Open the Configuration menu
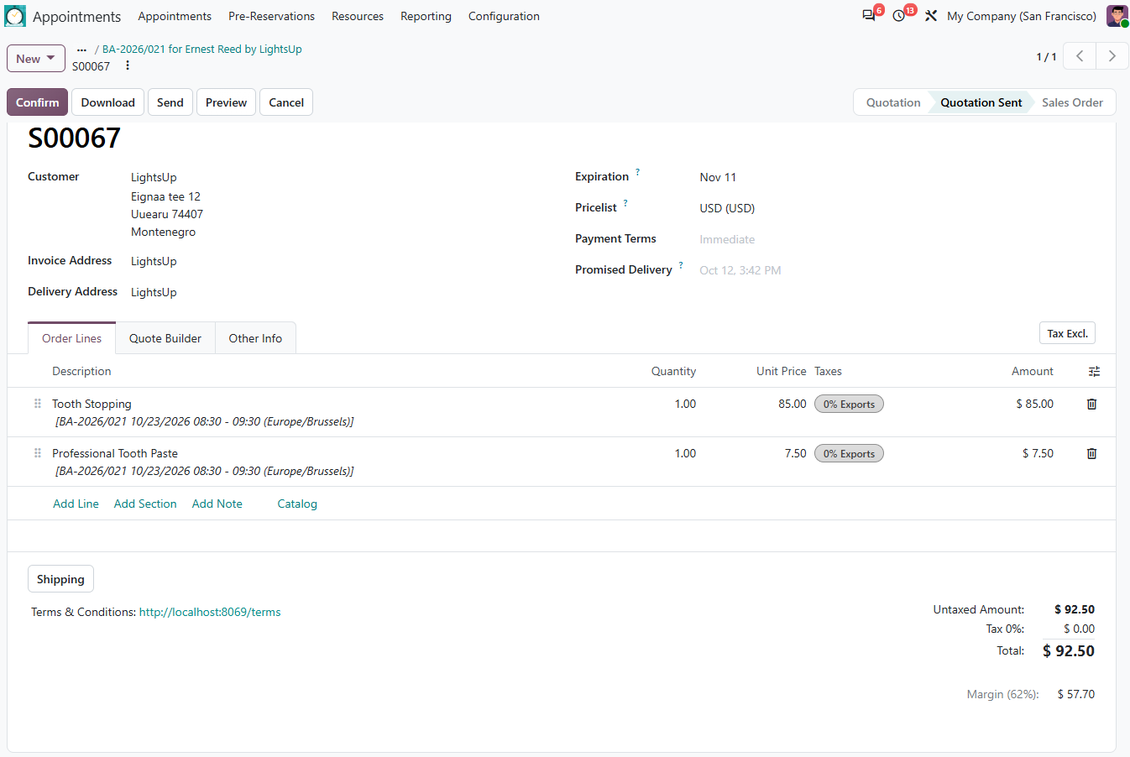The image size is (1130, 757). click(x=504, y=16)
